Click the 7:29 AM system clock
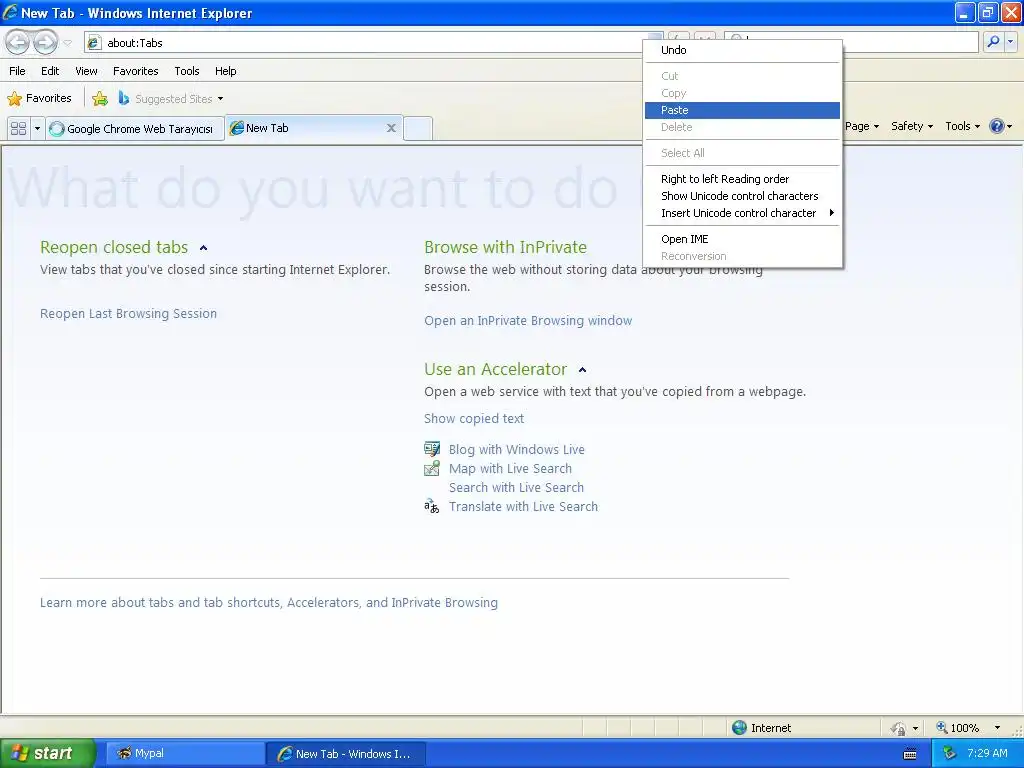This screenshot has height=768, width=1024. pos(987,753)
